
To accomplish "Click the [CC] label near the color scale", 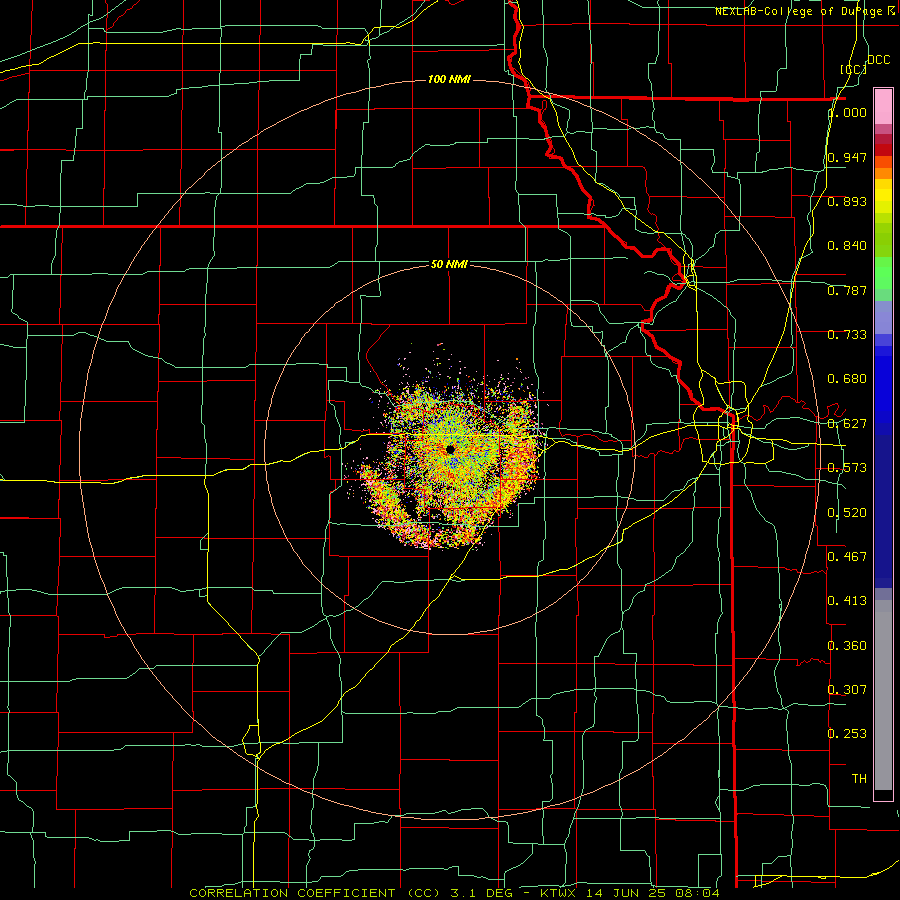I will (x=853, y=69).
